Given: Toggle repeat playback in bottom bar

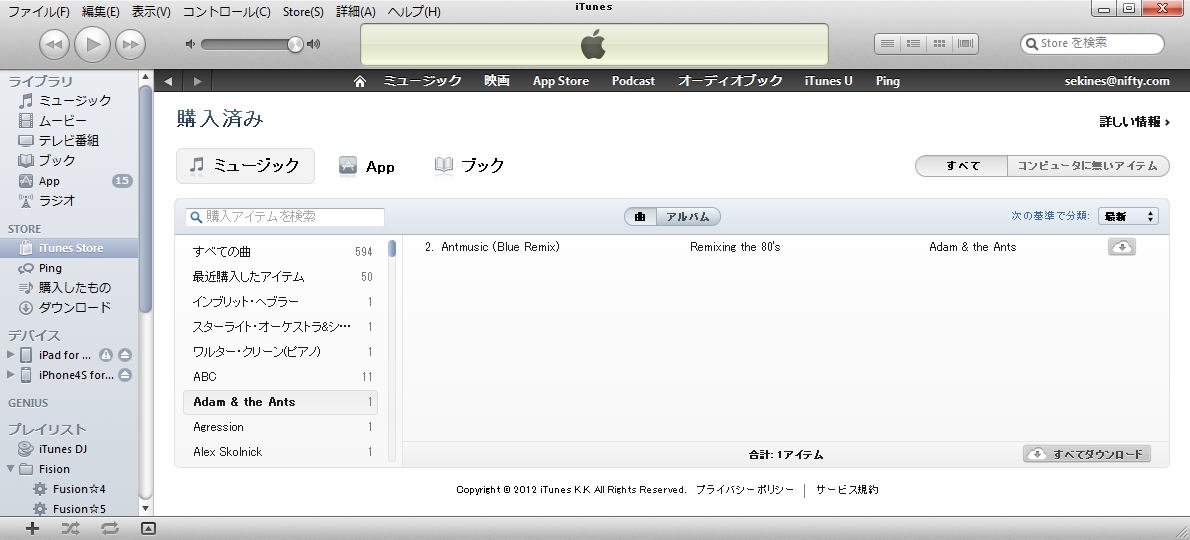Looking at the screenshot, I should click(110, 529).
